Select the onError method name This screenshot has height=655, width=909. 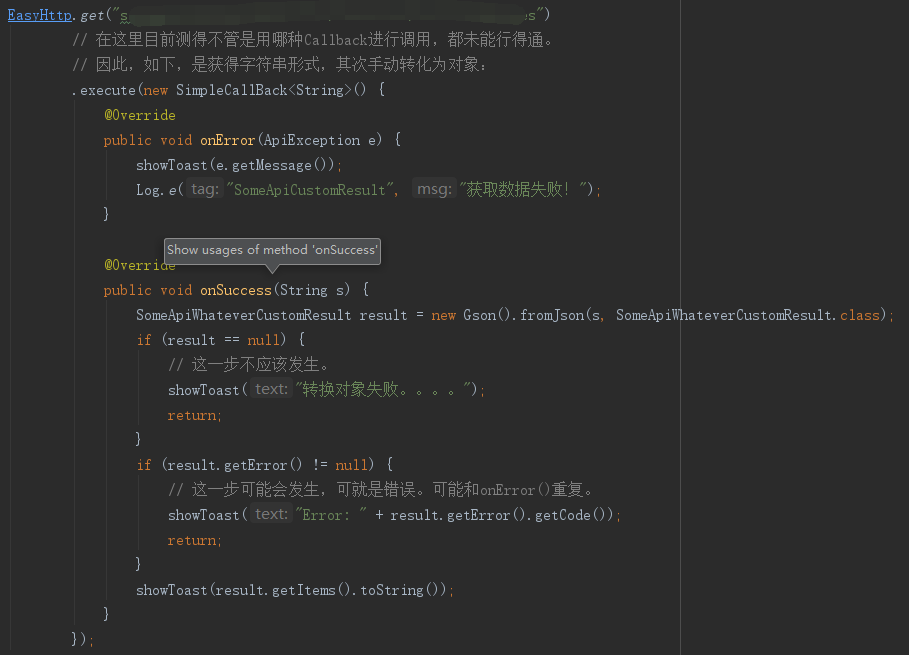tap(227, 140)
